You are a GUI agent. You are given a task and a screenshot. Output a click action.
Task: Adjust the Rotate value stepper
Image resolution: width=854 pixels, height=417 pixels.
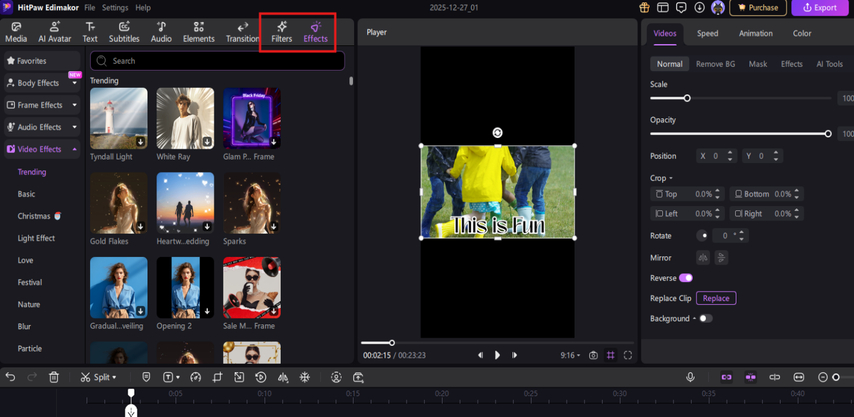(743, 236)
